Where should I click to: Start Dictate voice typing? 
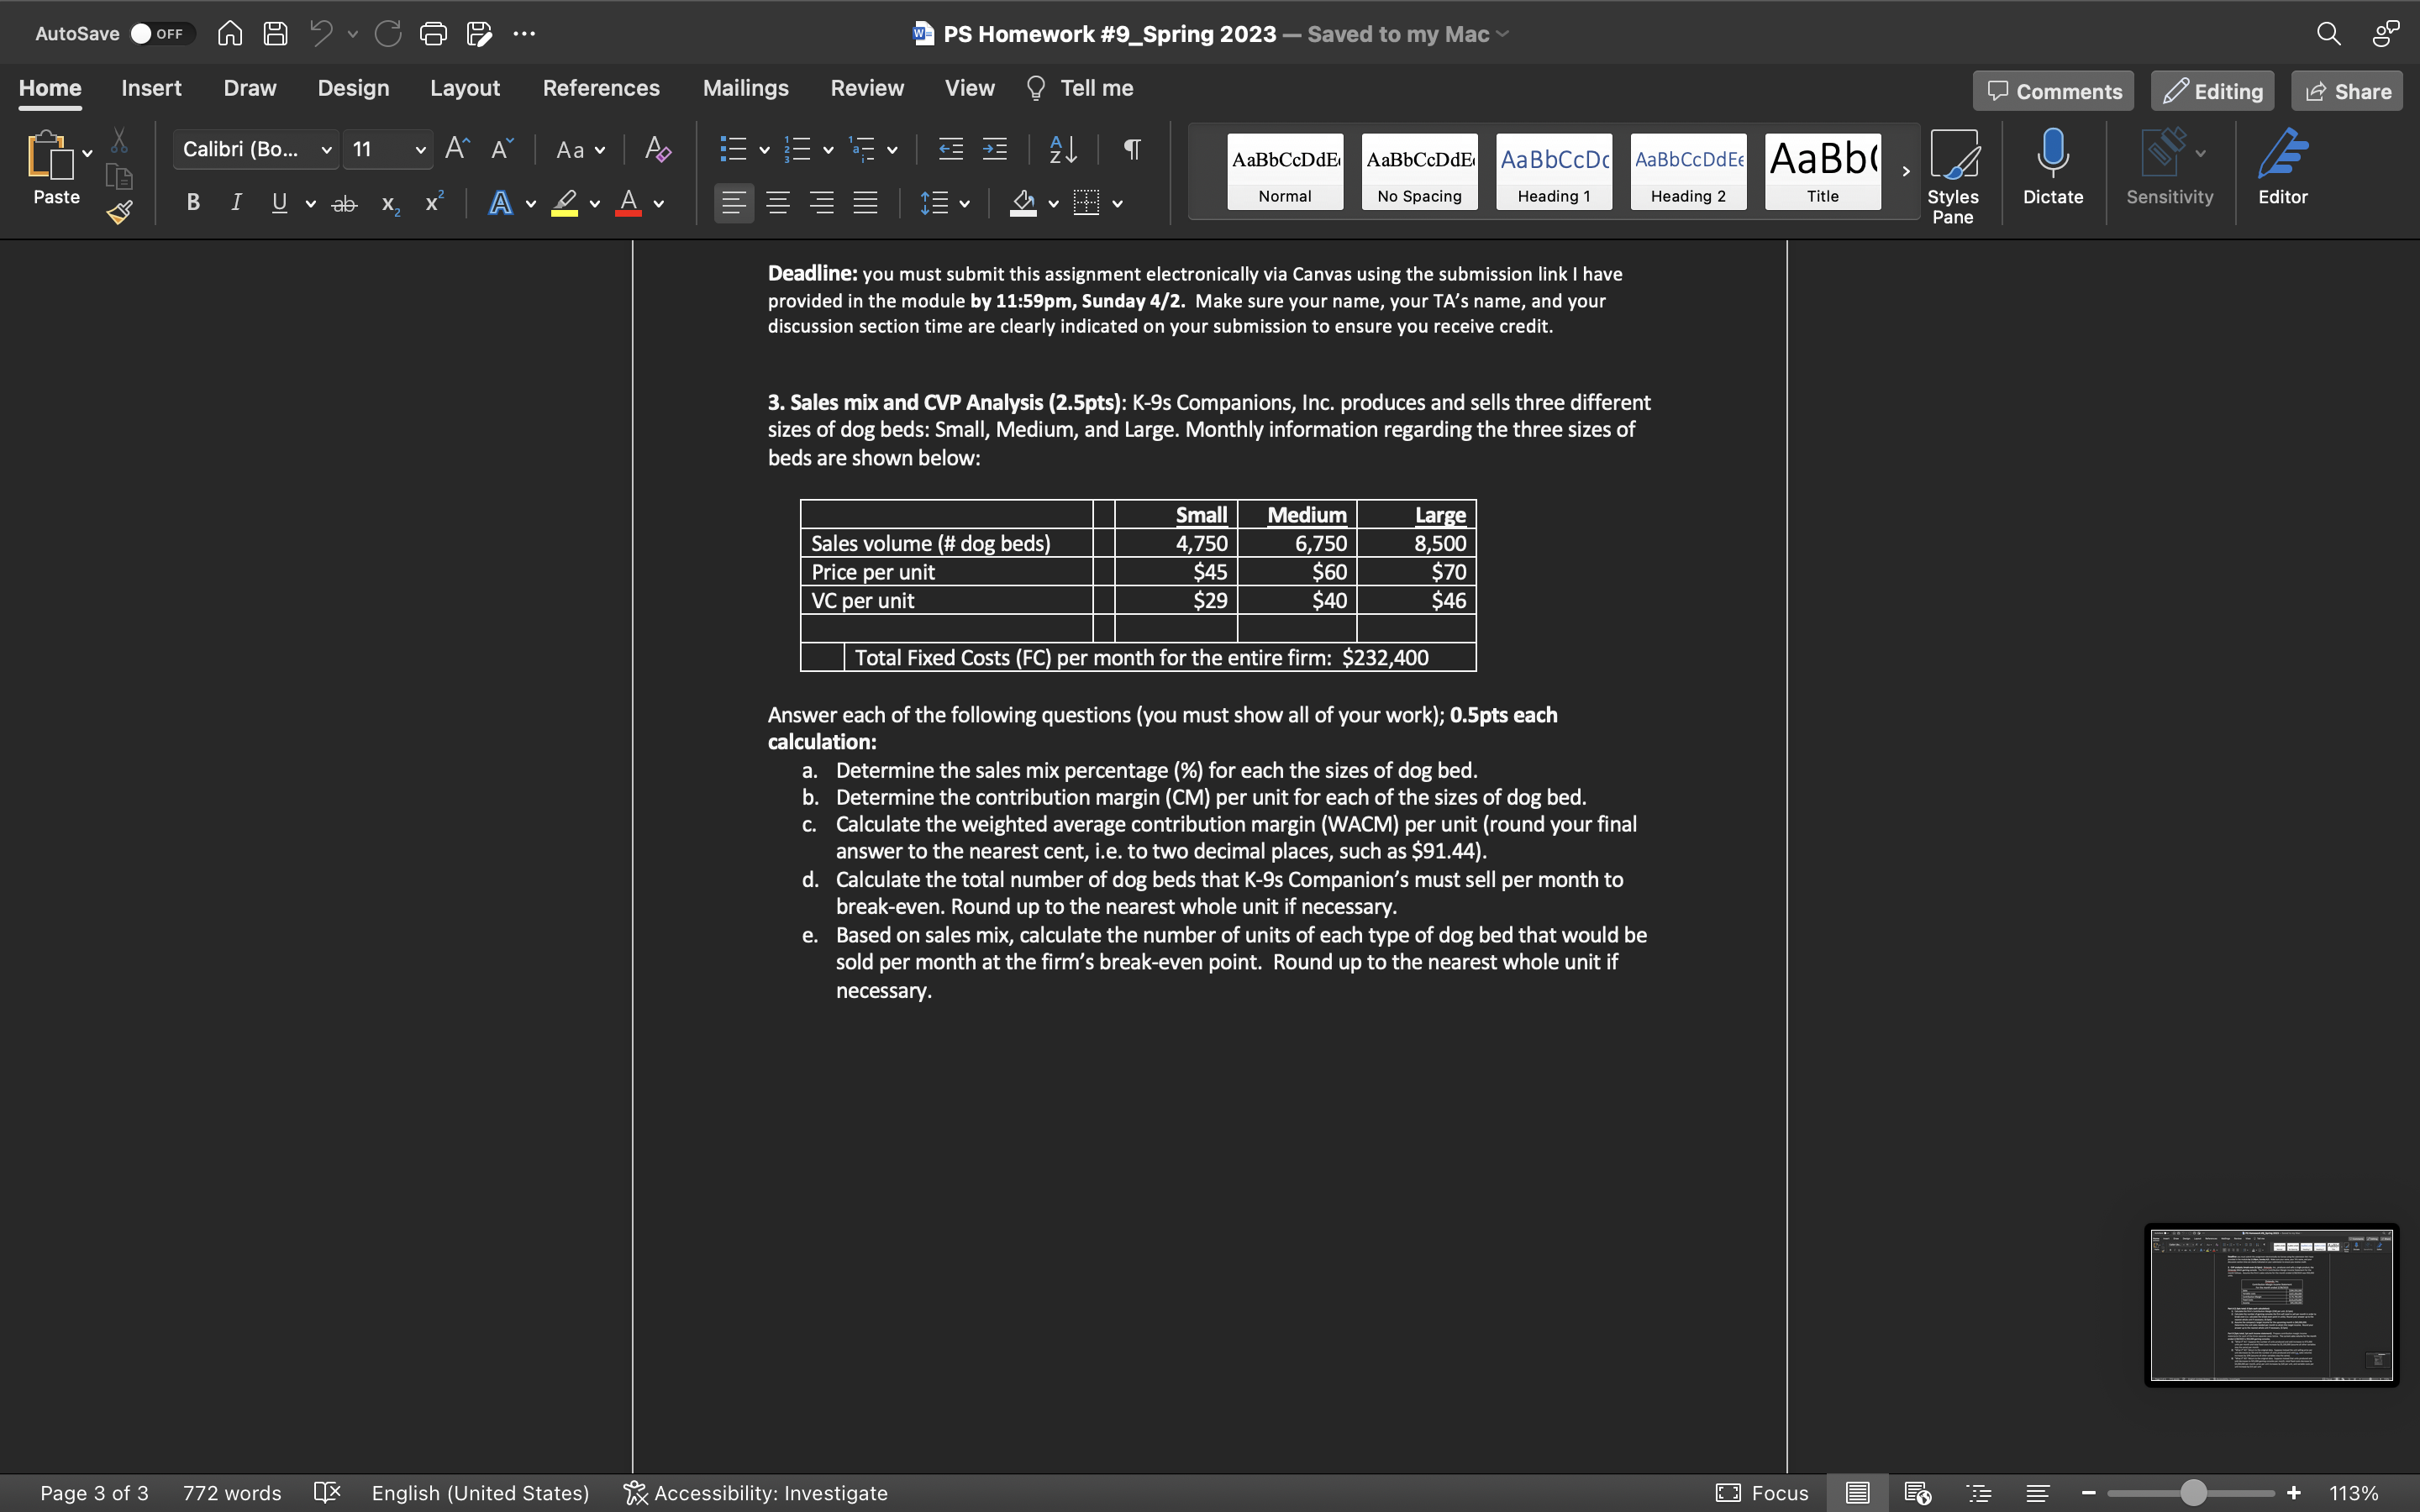(2052, 170)
